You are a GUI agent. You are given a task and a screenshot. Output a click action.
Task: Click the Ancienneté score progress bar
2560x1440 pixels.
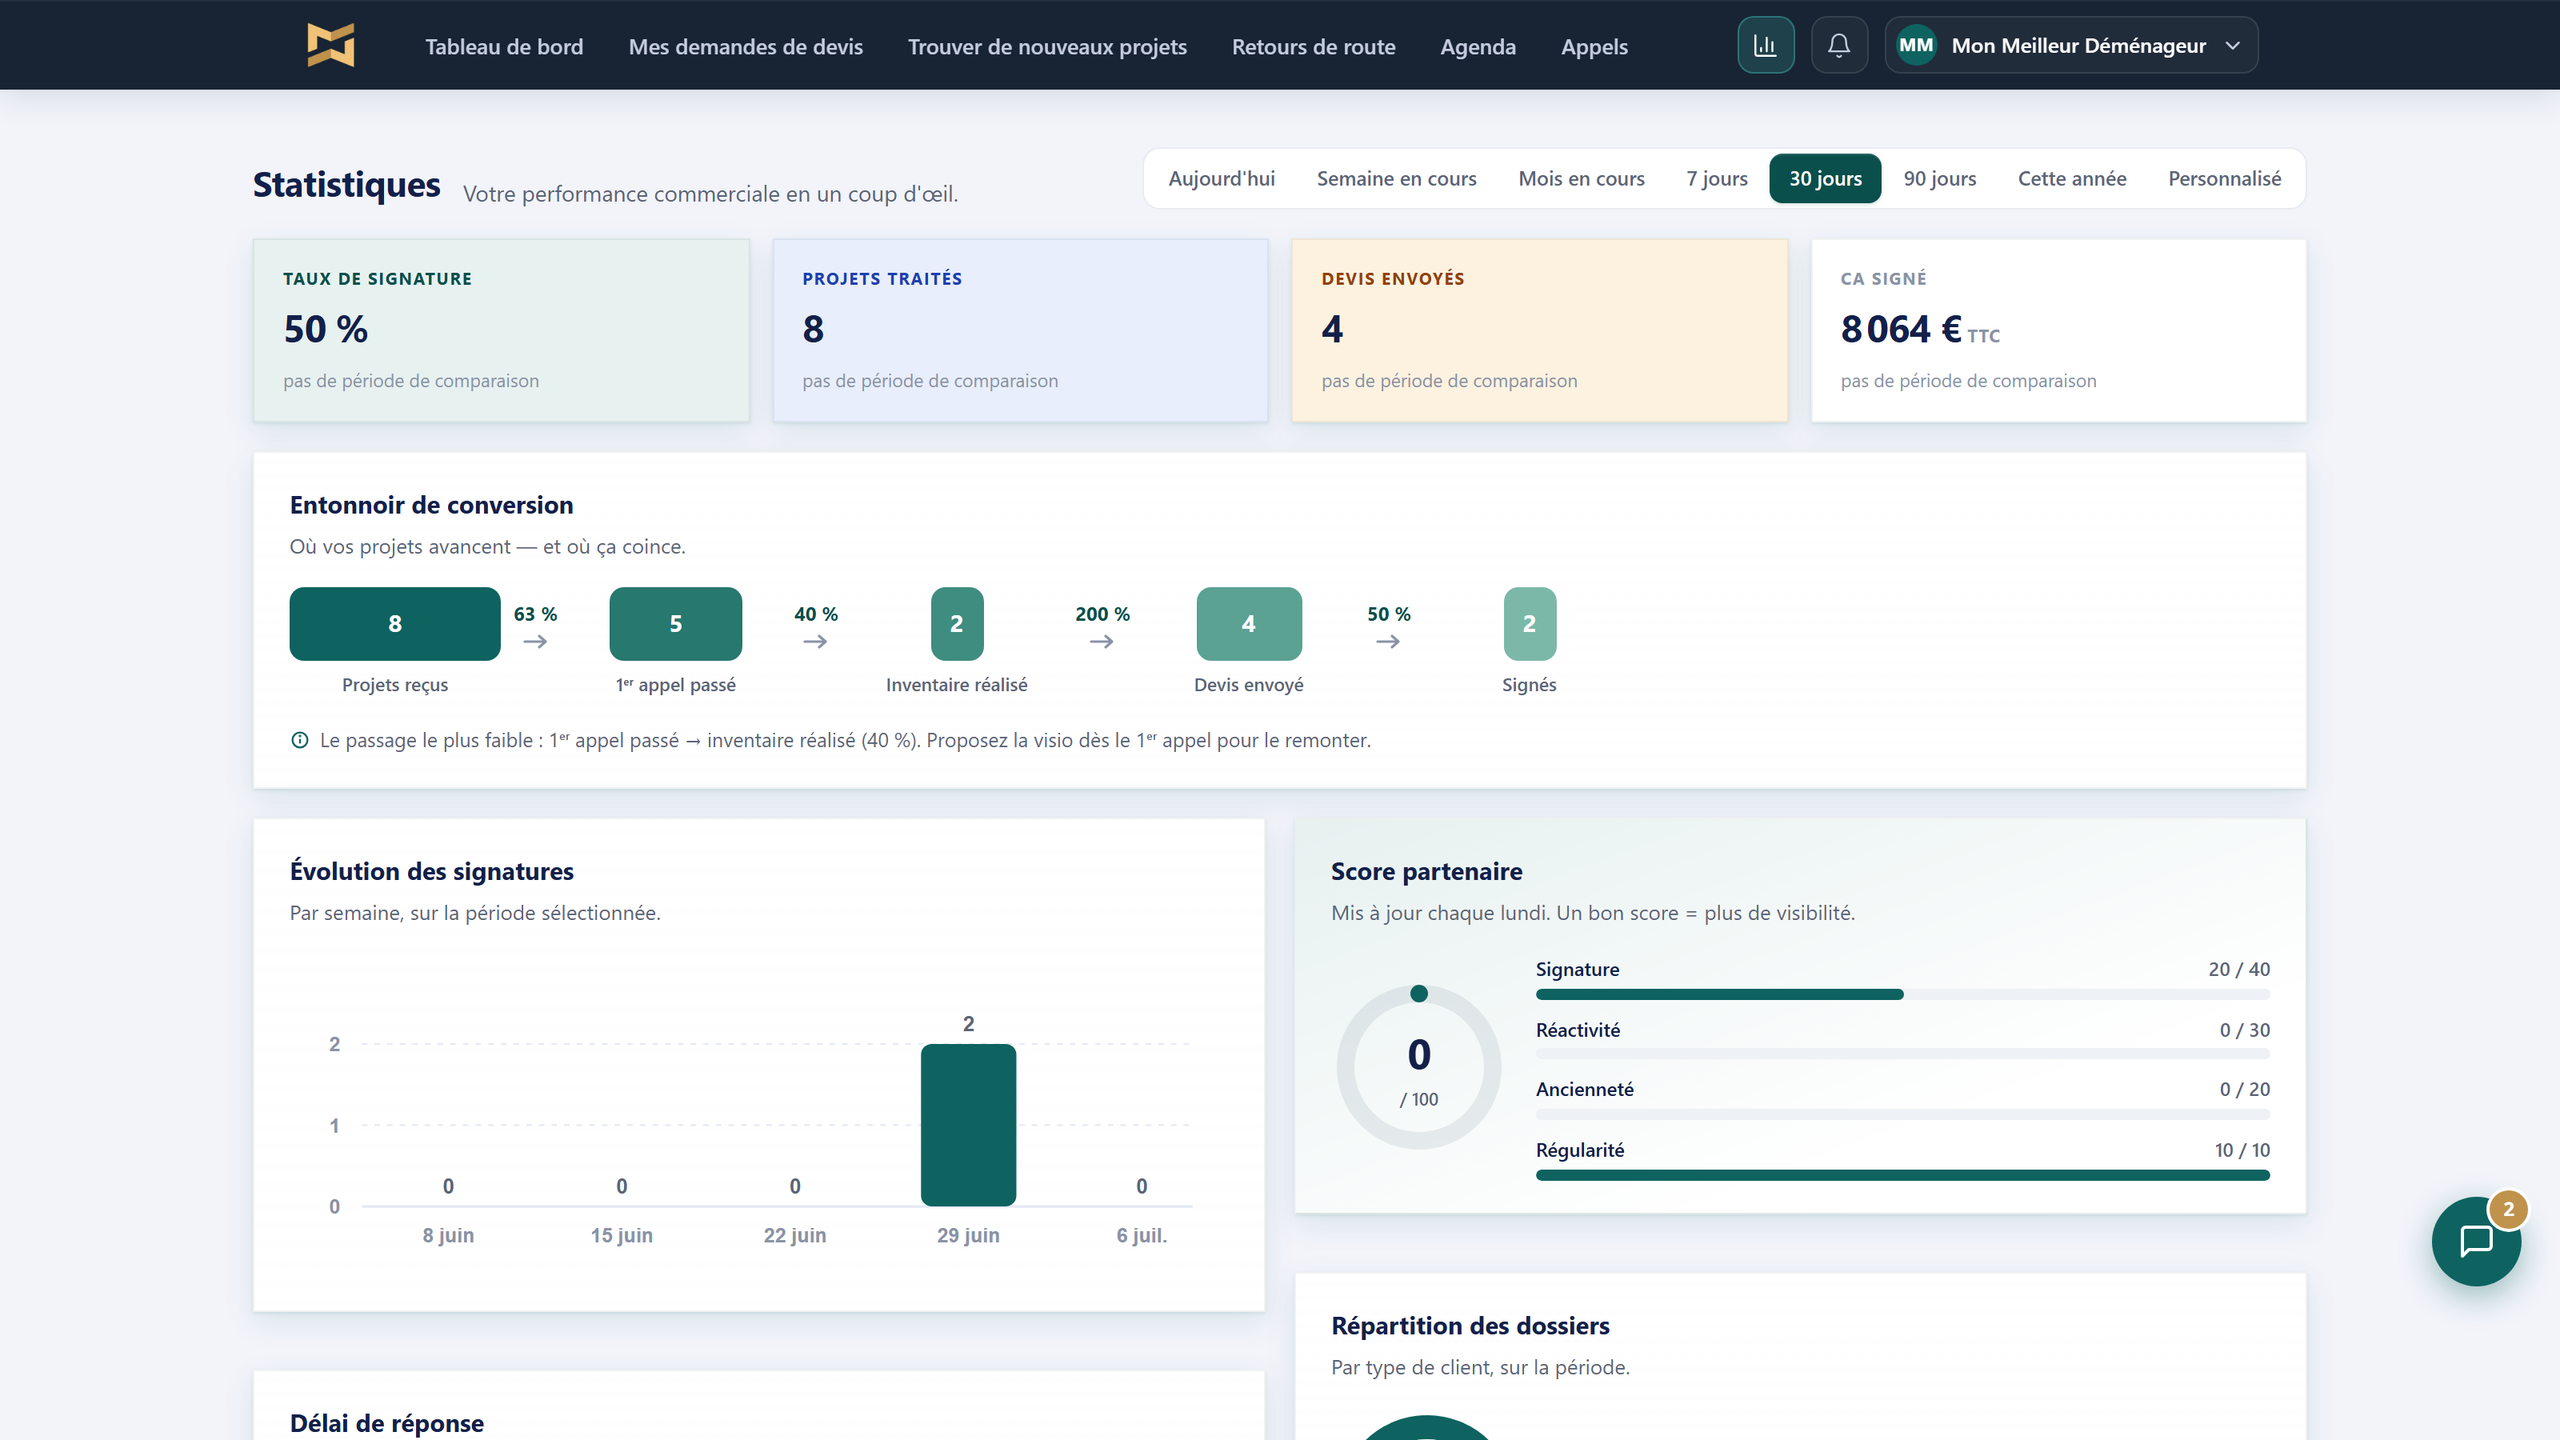[1902, 1114]
